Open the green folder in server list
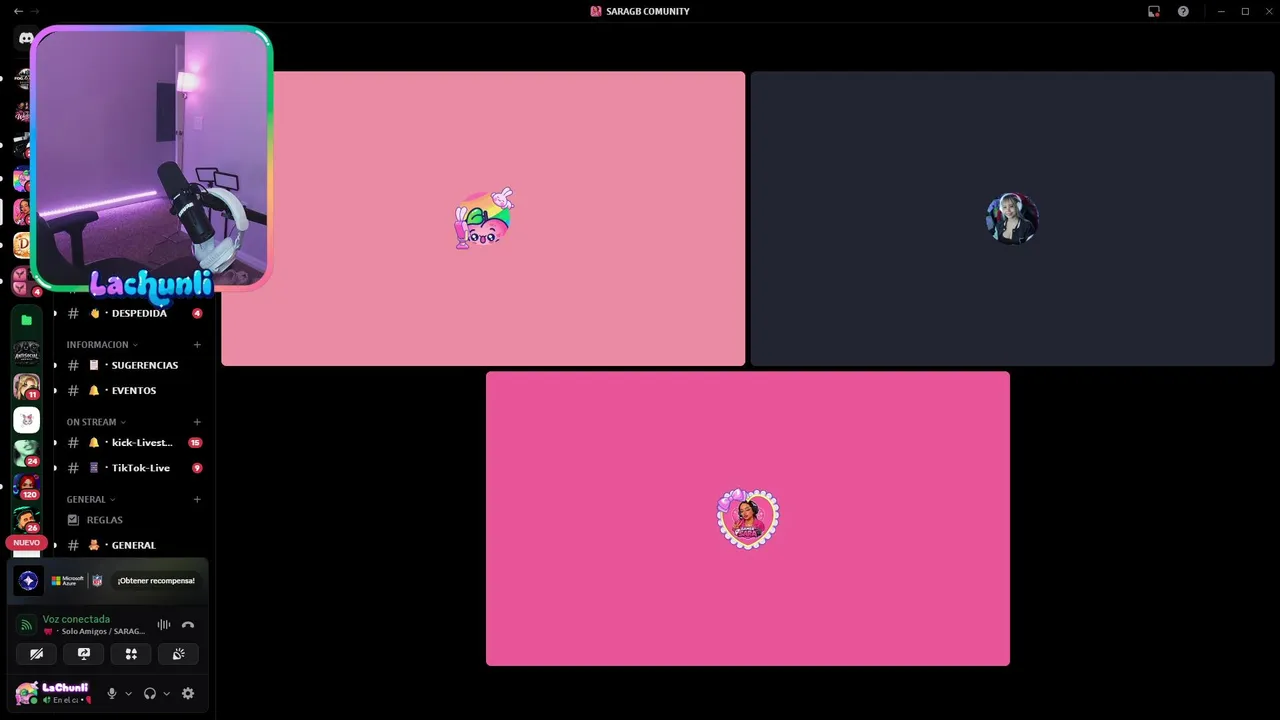1280x720 pixels. click(x=26, y=320)
